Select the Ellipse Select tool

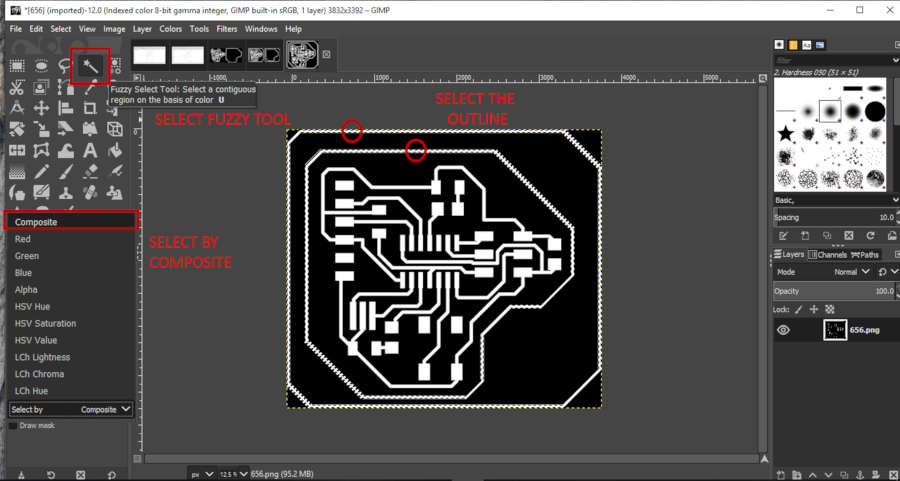pos(41,66)
